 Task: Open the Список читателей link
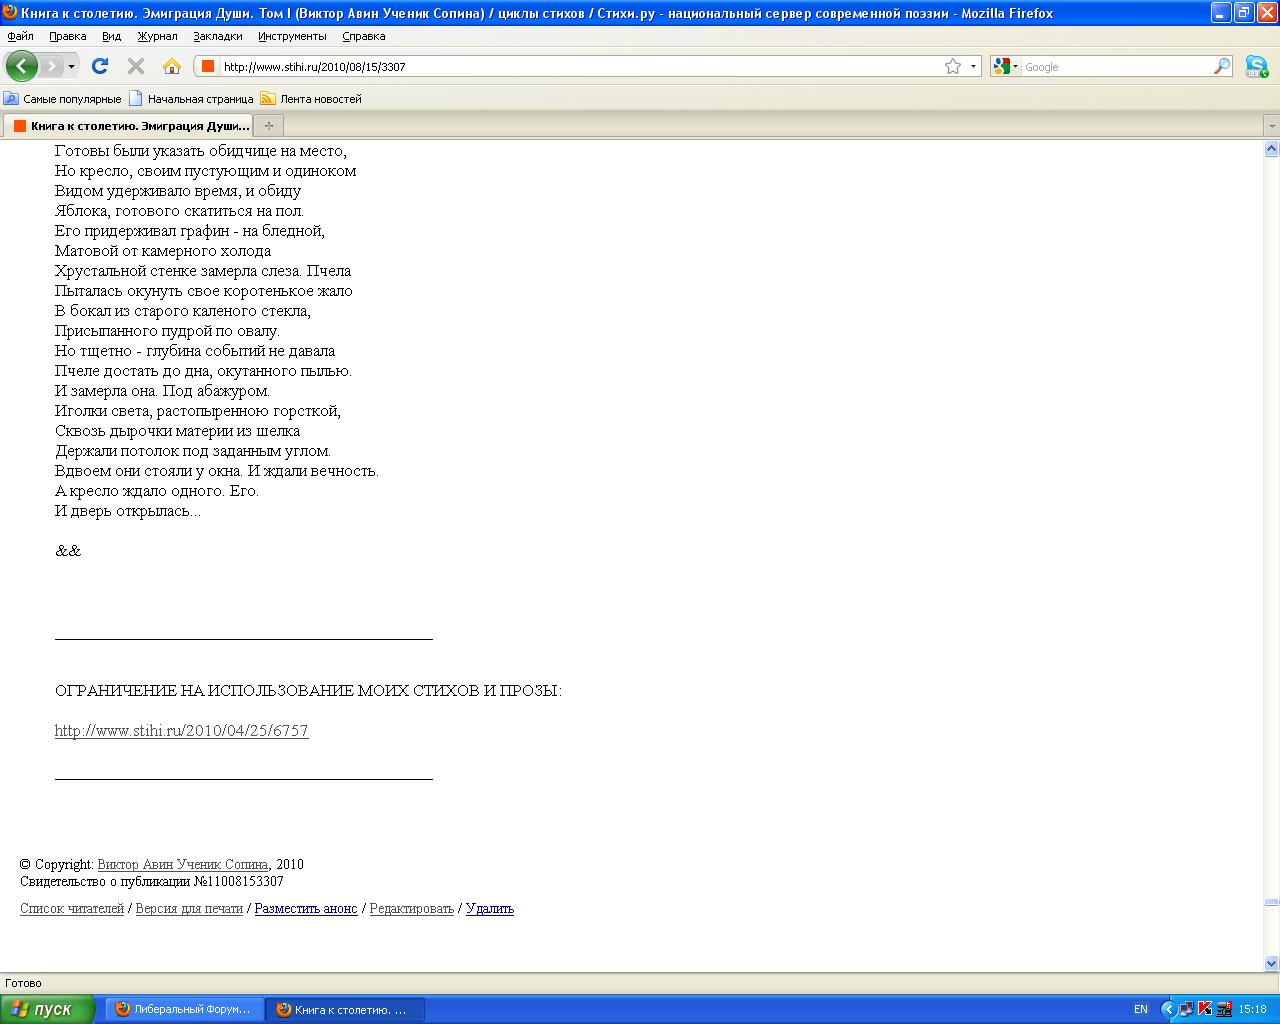[72, 909]
